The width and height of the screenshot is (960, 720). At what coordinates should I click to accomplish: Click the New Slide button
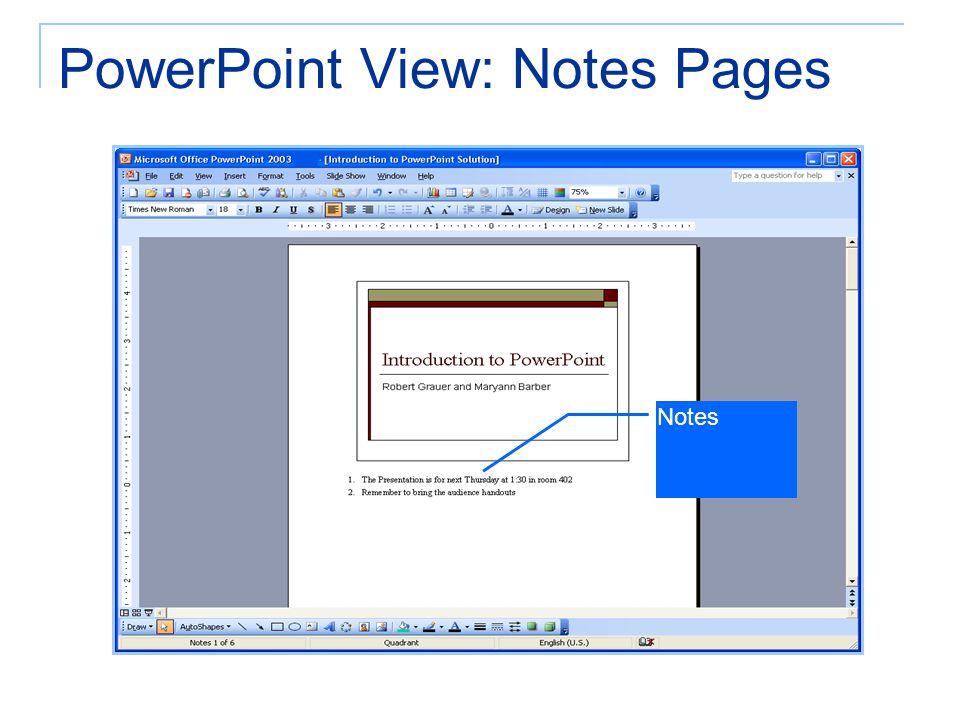point(600,209)
